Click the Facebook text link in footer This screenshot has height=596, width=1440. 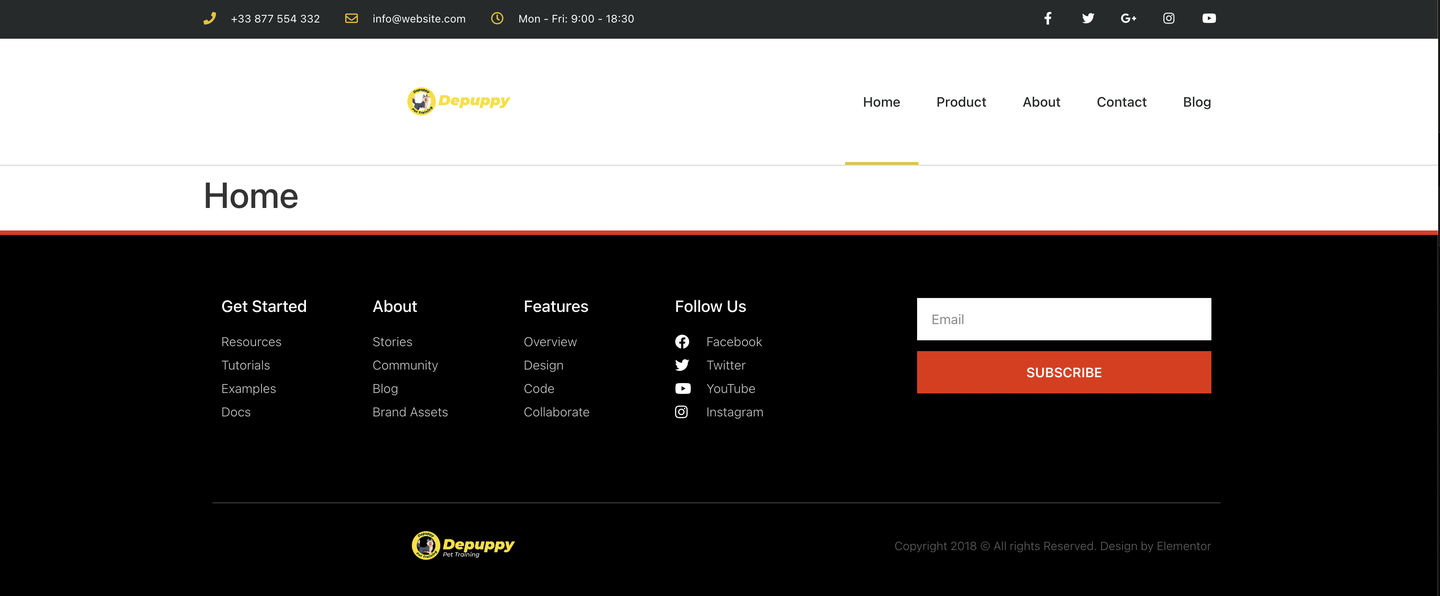734,342
